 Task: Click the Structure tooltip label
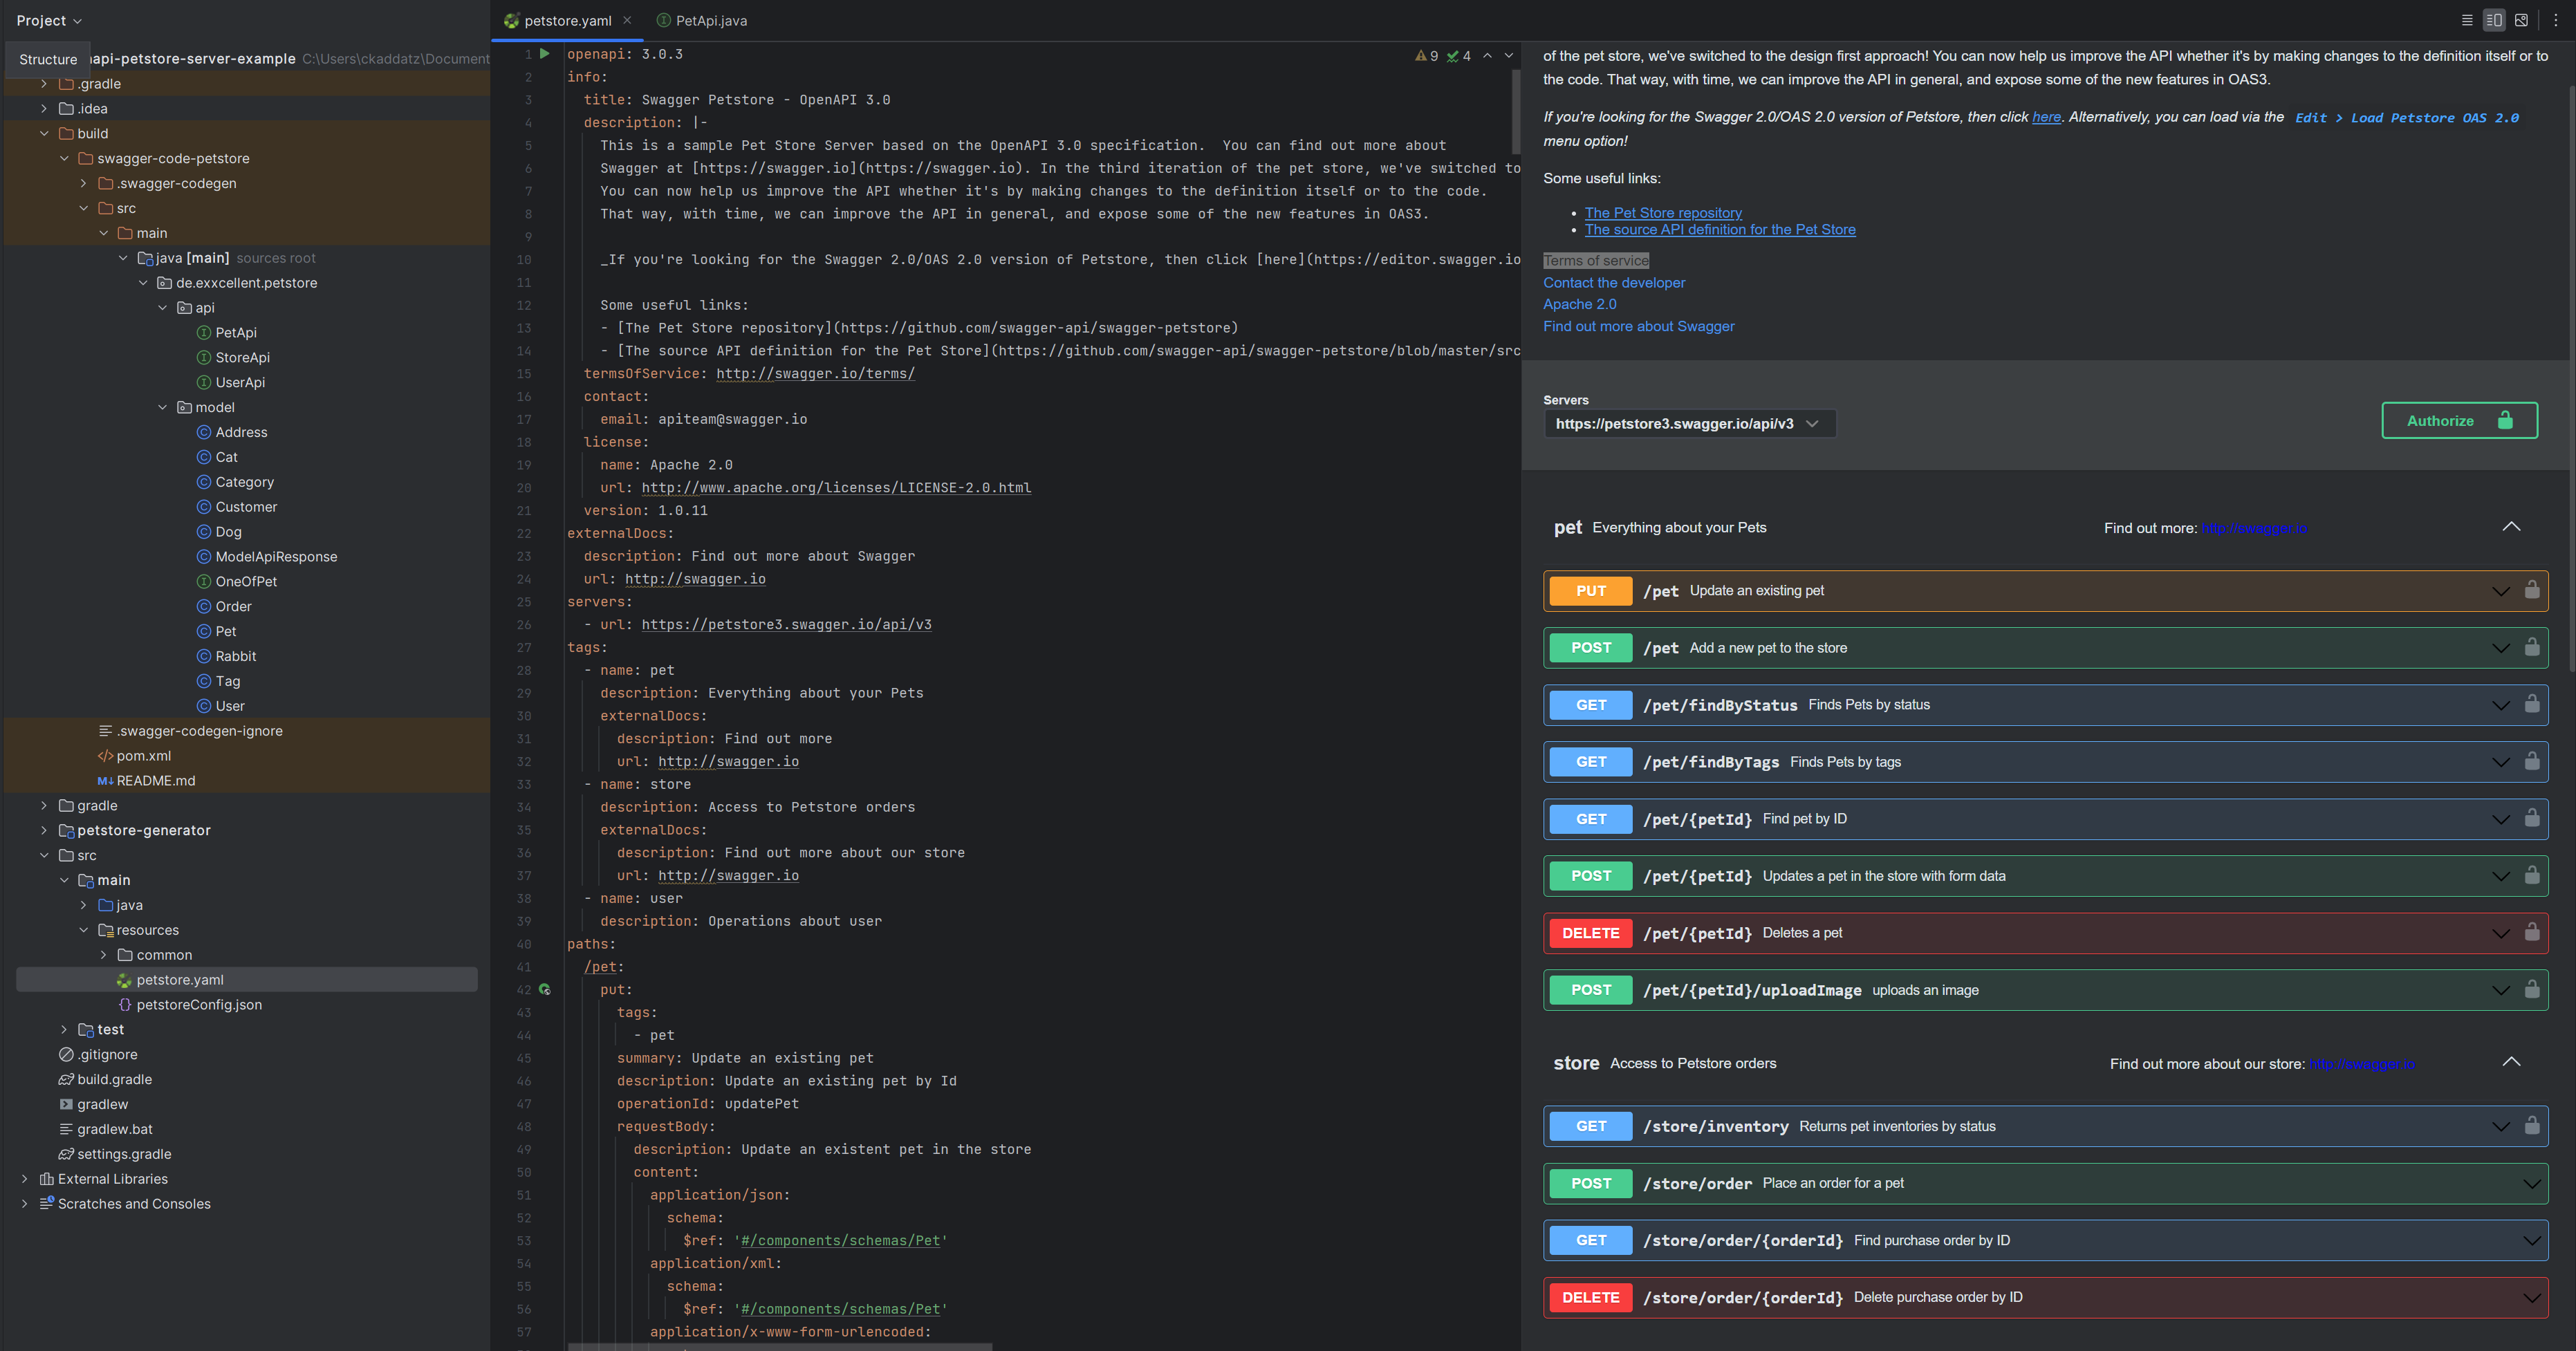[x=47, y=59]
